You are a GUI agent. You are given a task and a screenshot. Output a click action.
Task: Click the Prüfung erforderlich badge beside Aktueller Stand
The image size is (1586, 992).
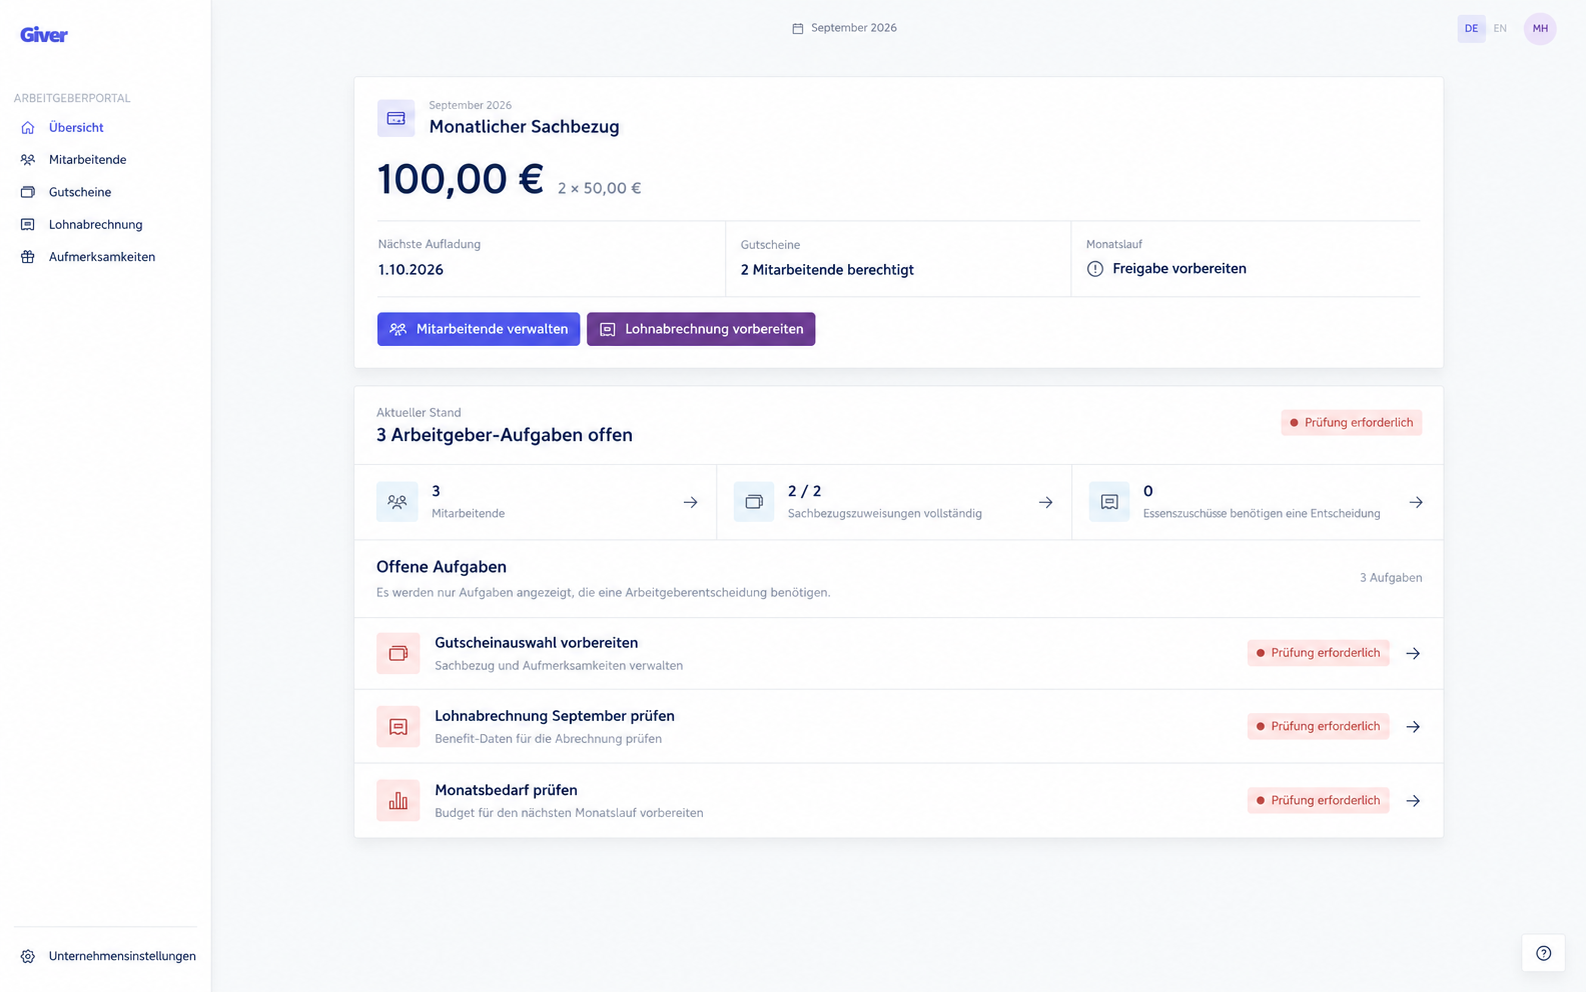coord(1351,422)
